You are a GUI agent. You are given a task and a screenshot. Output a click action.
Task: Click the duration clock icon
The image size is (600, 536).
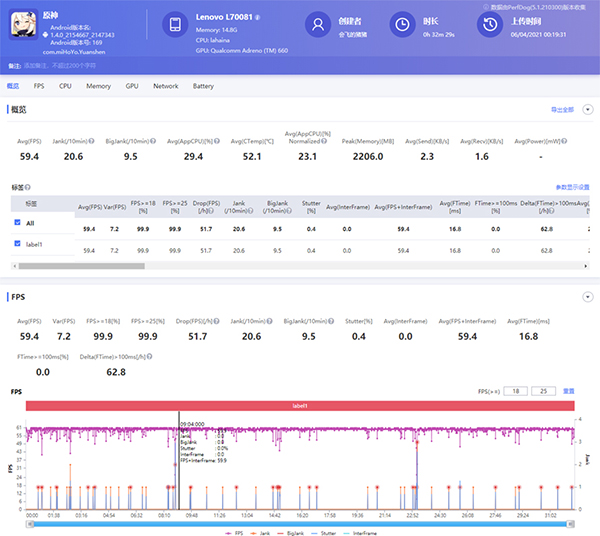click(x=400, y=26)
